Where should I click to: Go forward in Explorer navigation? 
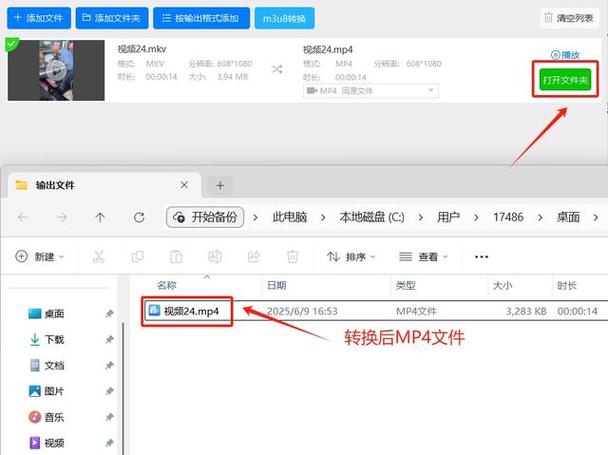tap(61, 217)
